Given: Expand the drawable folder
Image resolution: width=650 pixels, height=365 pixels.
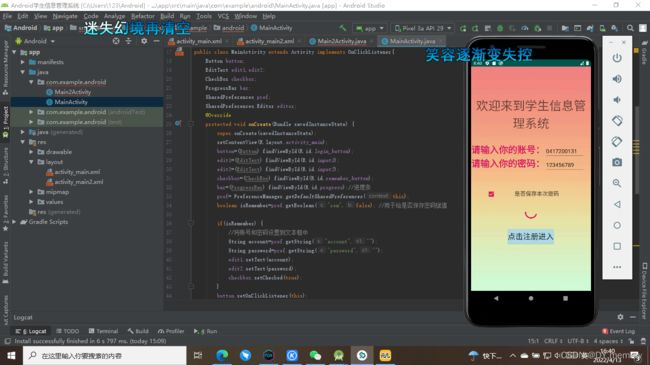Looking at the screenshot, I should coord(31,152).
